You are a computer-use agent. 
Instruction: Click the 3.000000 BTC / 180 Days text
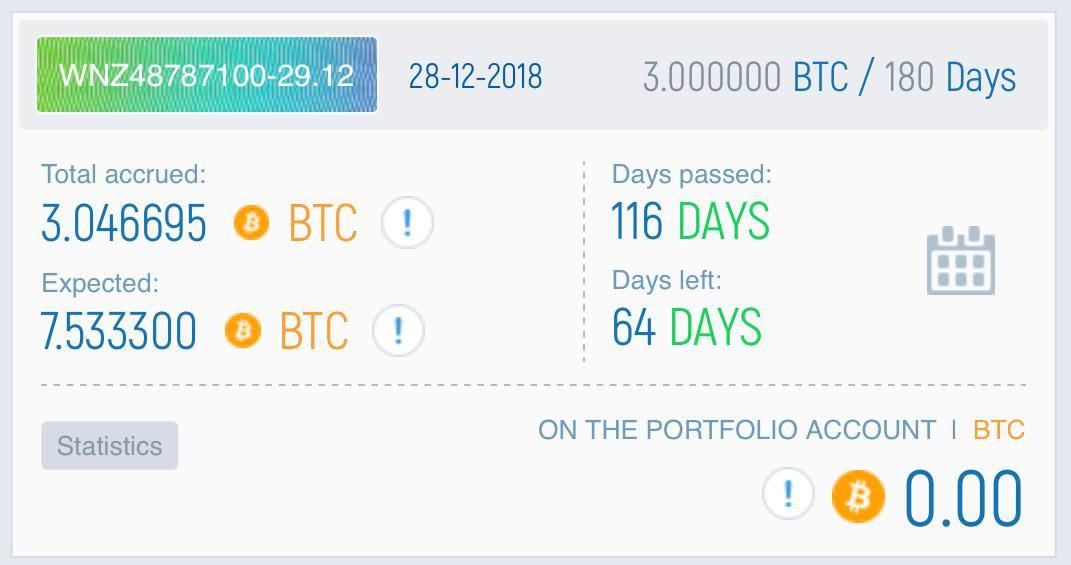[x=829, y=77]
